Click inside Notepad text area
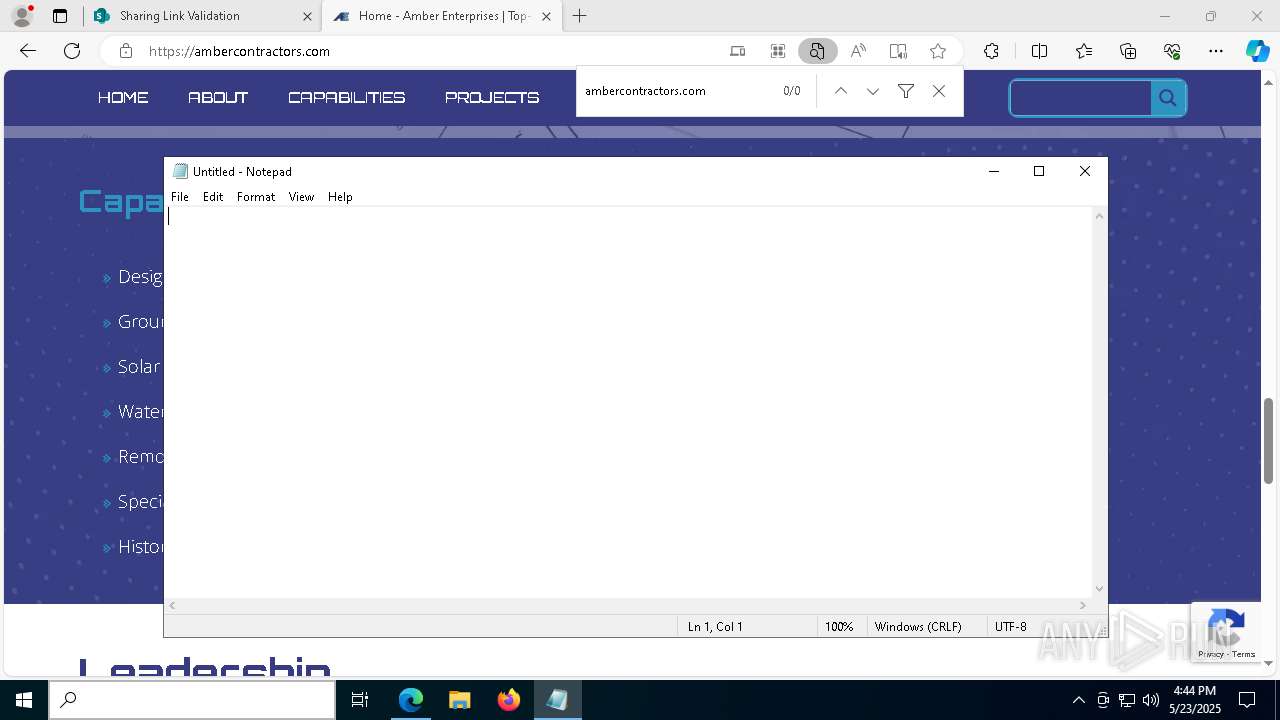The height and width of the screenshot is (720, 1280). point(628,402)
